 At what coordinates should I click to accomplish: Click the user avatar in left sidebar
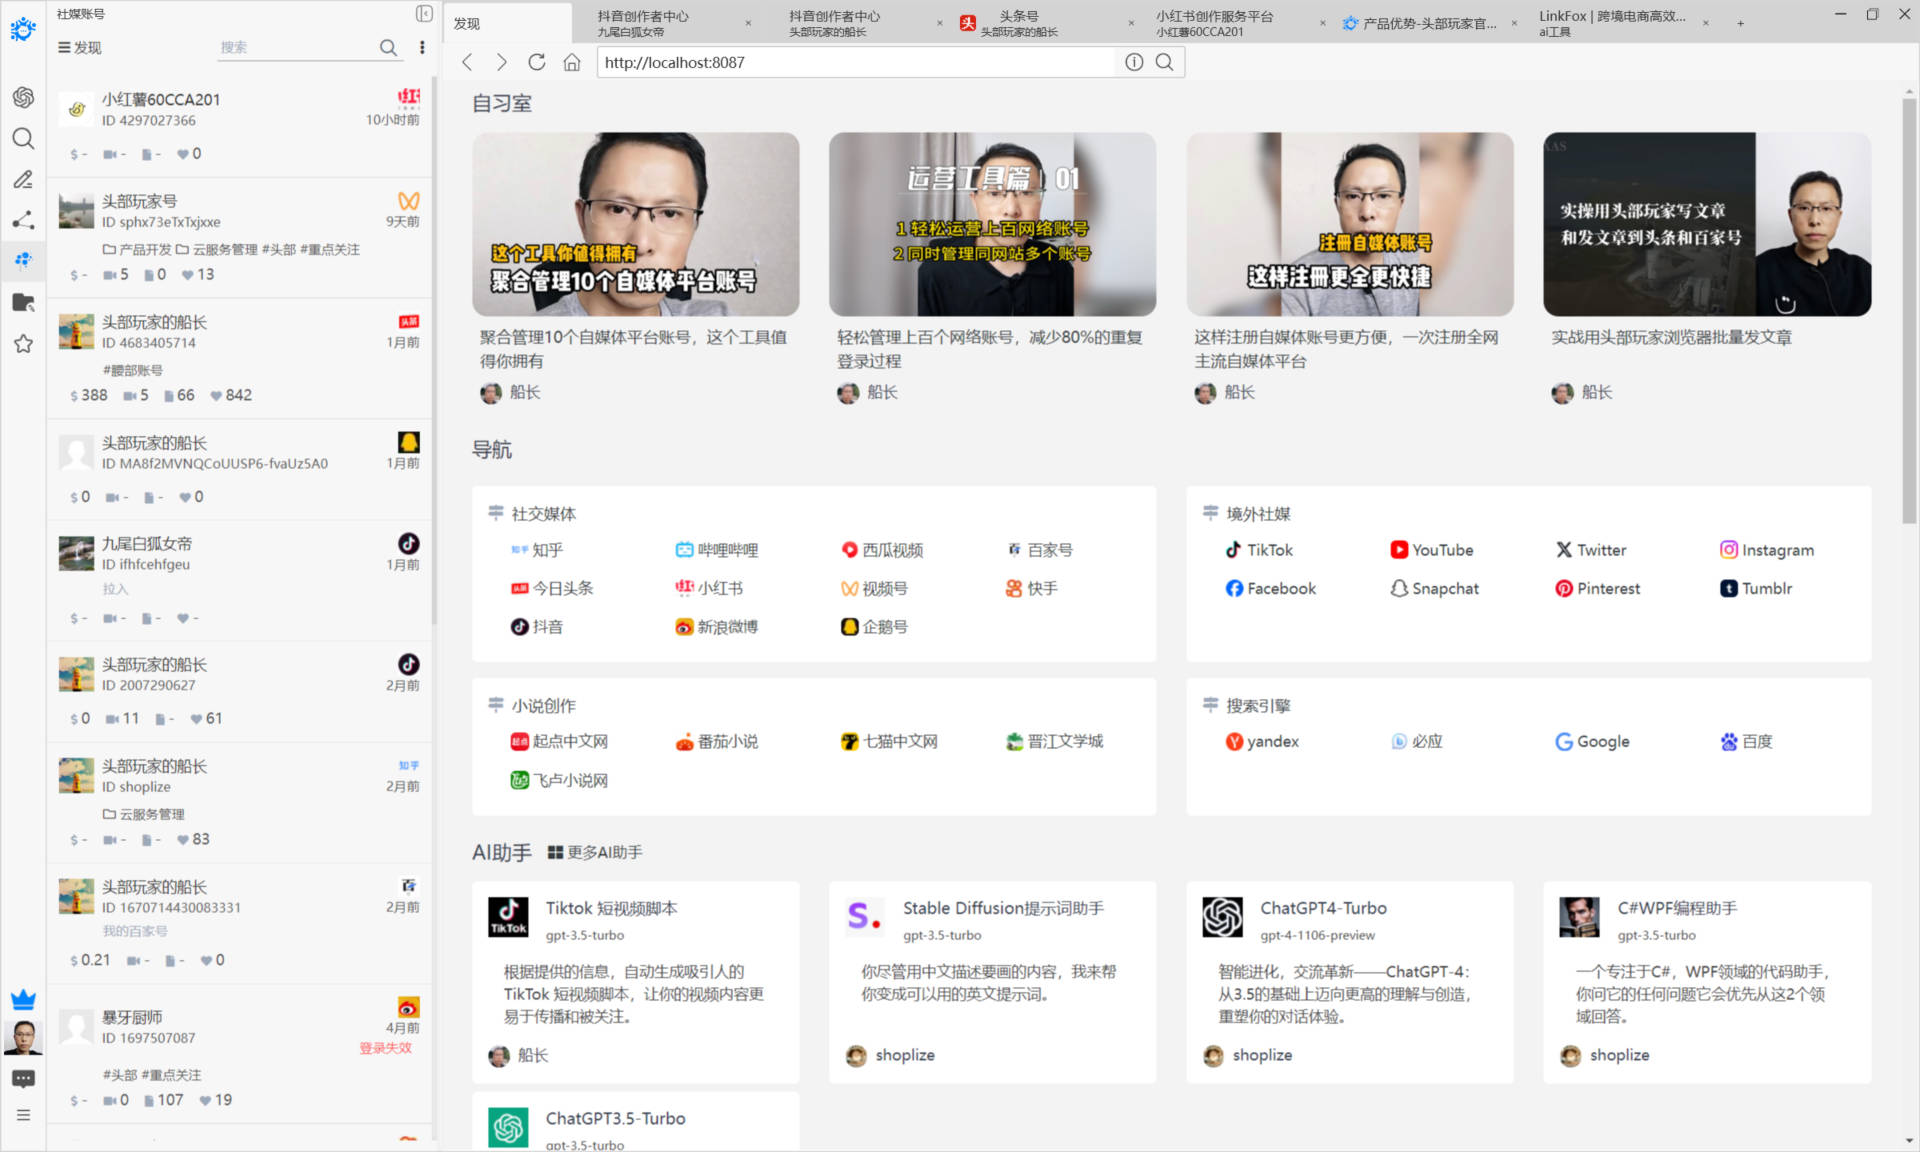pyautogui.click(x=23, y=1037)
